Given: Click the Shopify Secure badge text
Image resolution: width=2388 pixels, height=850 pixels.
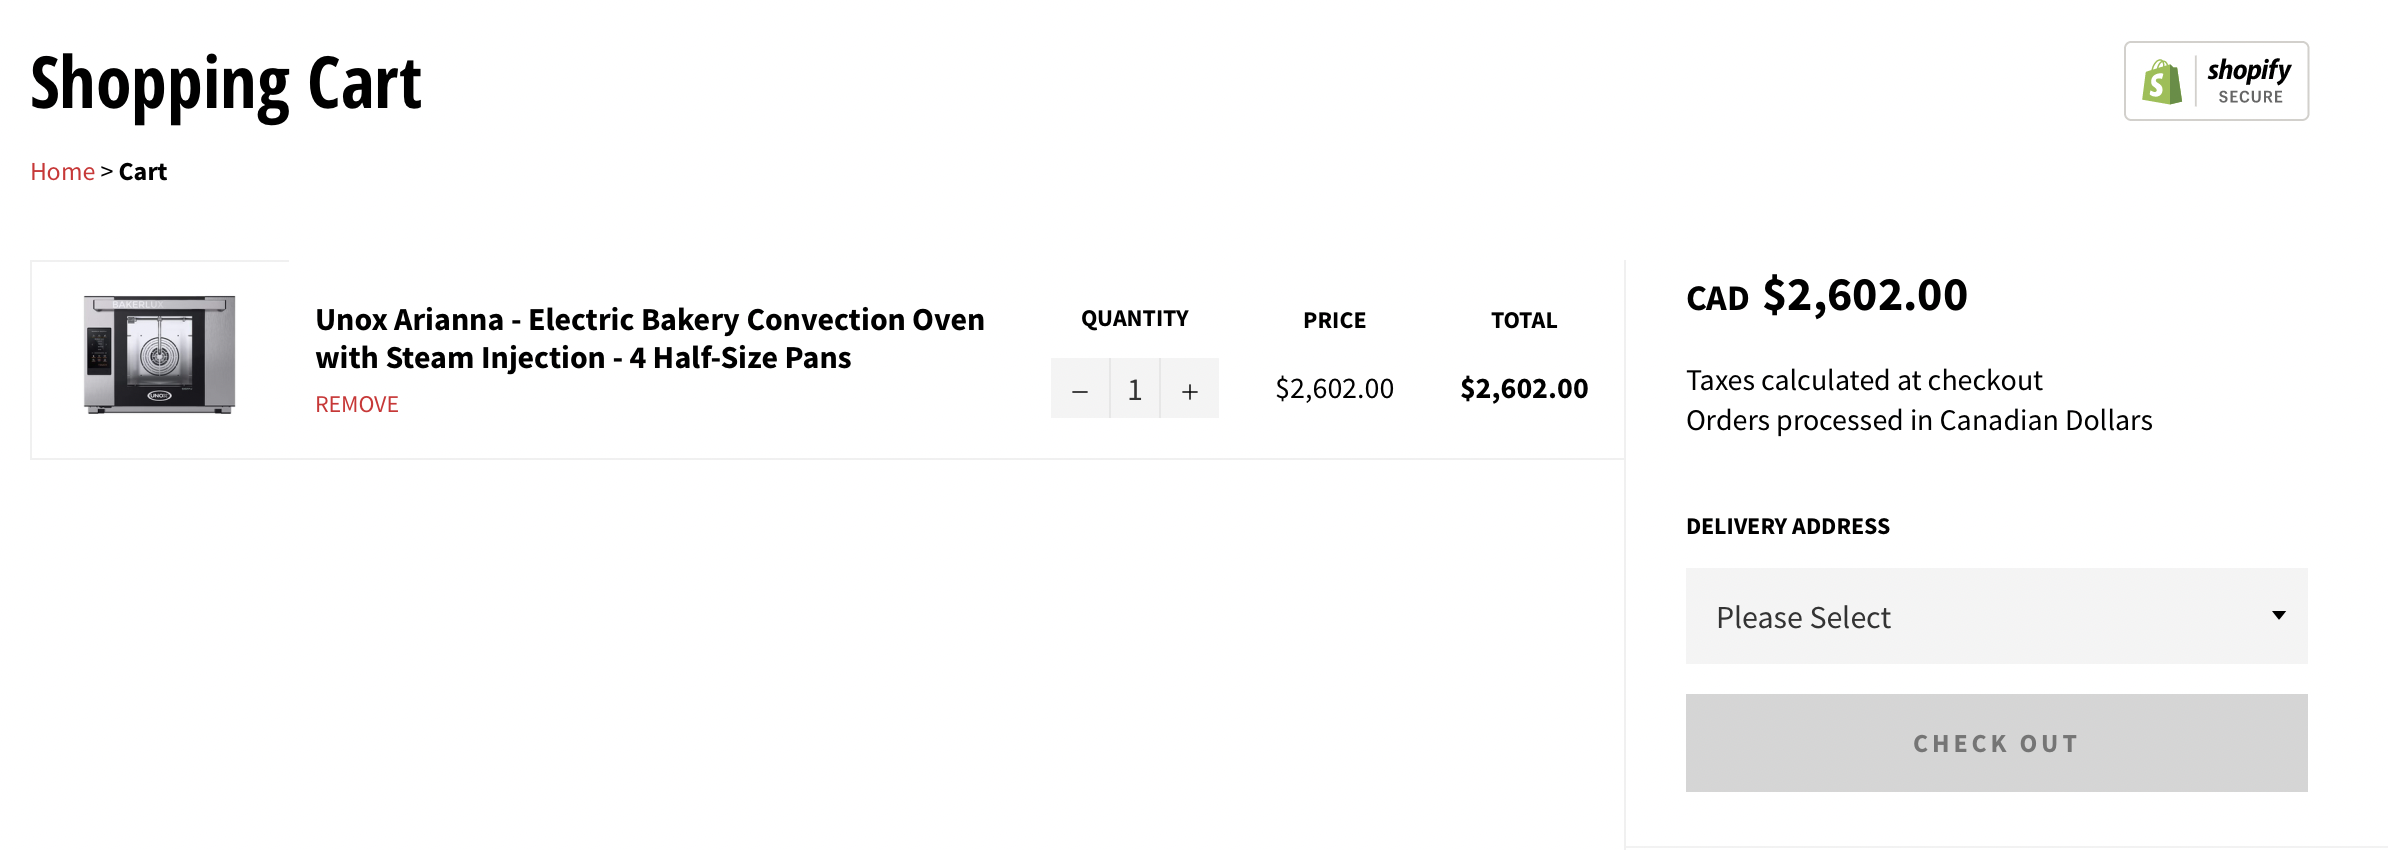Looking at the screenshot, I should pyautogui.click(x=2249, y=82).
